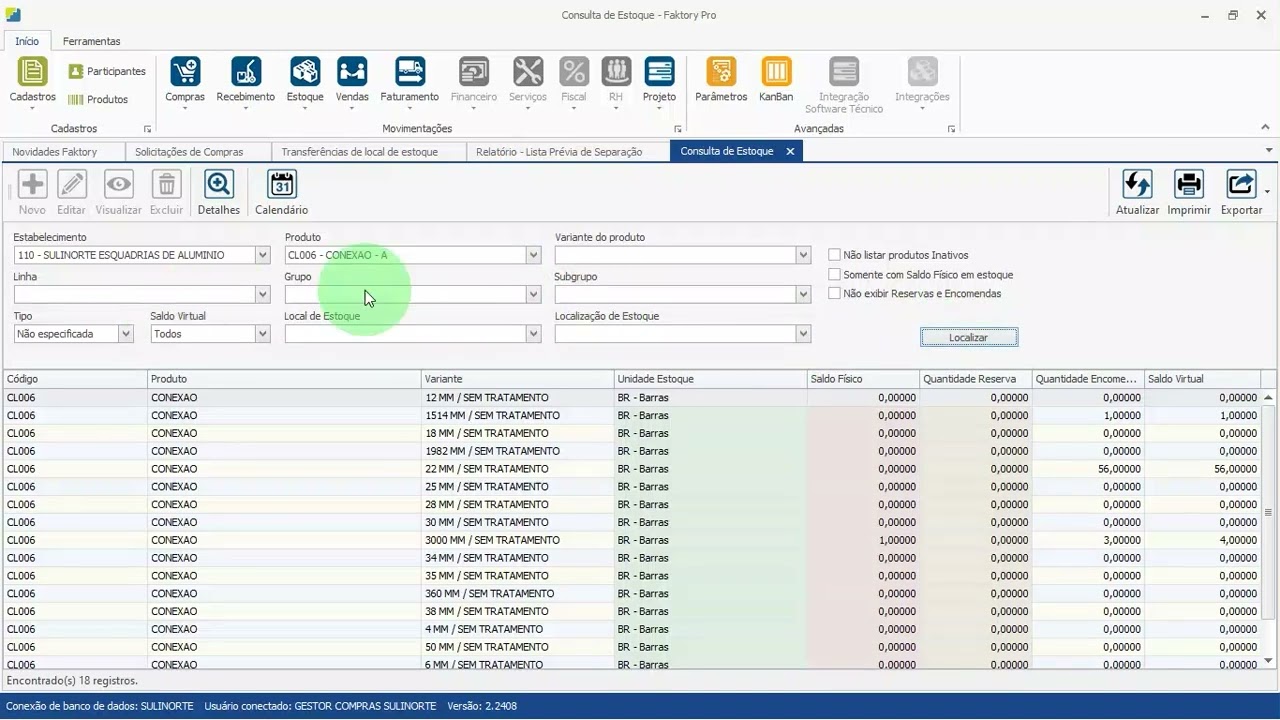Click the Localizar button
The height and width of the screenshot is (720, 1280).
pos(969,337)
